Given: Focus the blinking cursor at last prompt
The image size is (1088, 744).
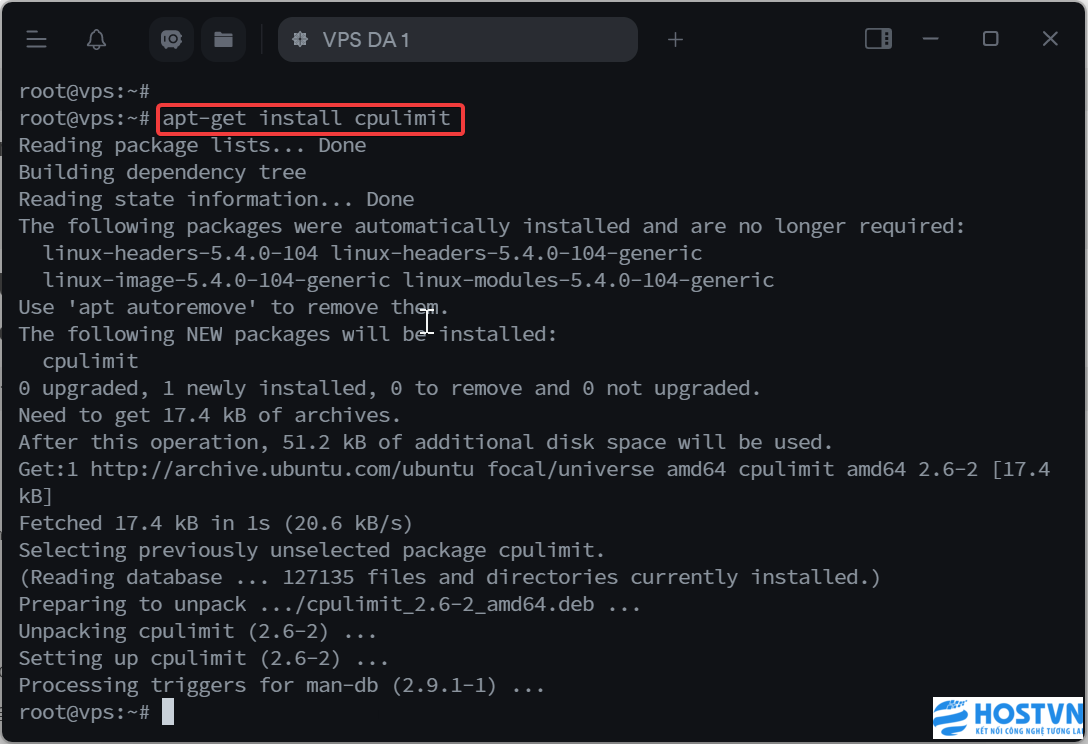Looking at the screenshot, I should tap(168, 712).
